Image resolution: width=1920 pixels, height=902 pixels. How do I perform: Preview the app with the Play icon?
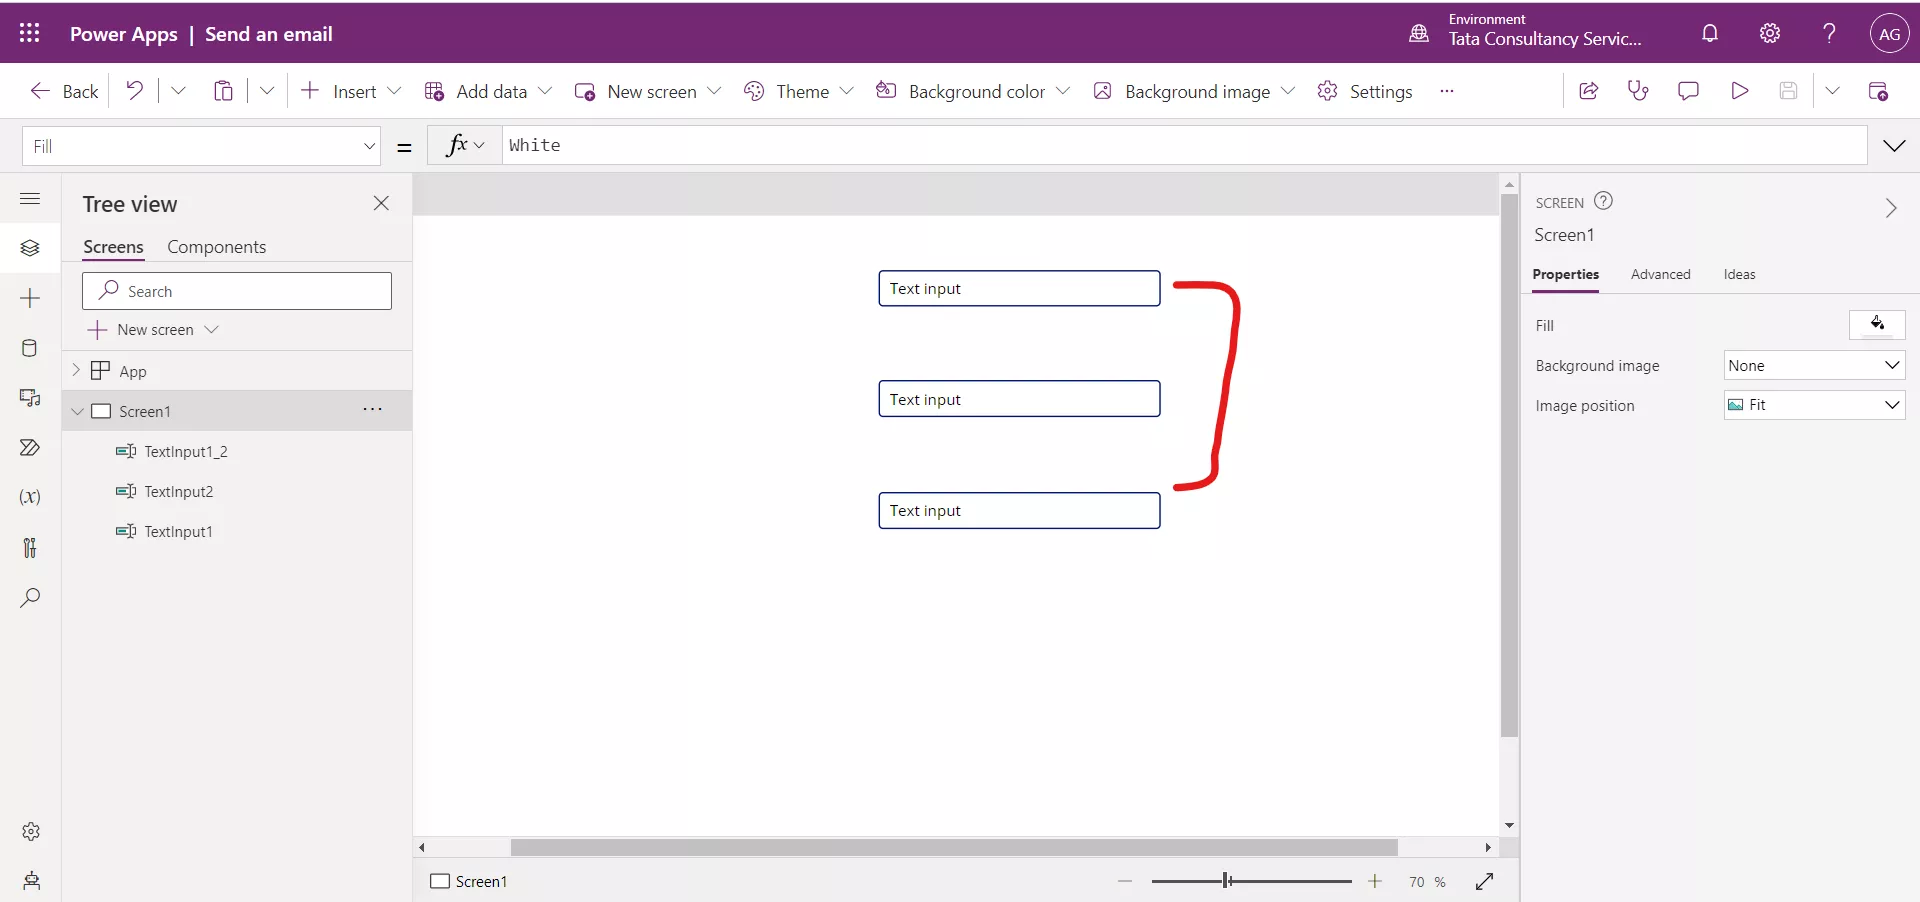click(1740, 90)
